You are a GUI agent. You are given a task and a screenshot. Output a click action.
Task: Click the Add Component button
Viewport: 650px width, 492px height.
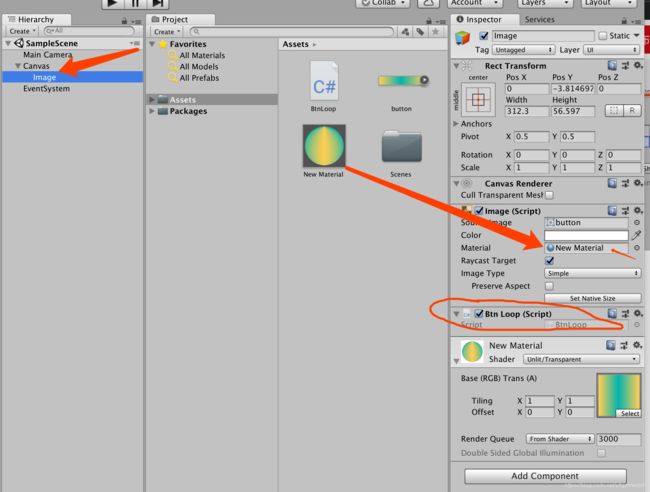tap(545, 476)
